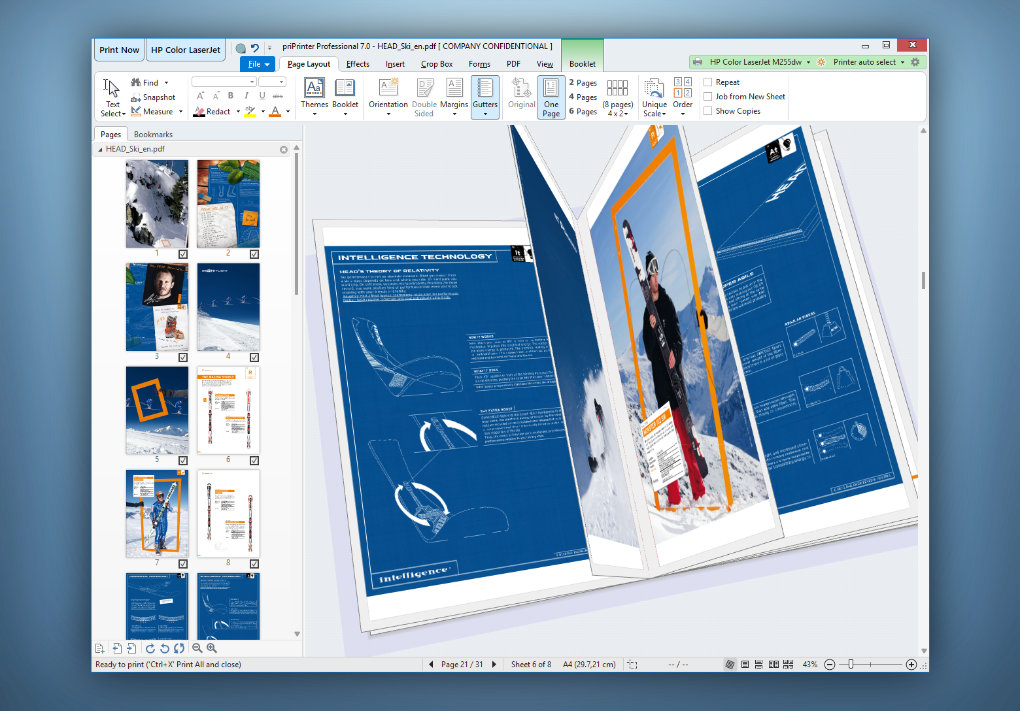Open Margins settings
Image resolution: width=1020 pixels, height=711 pixels.
[x=454, y=97]
